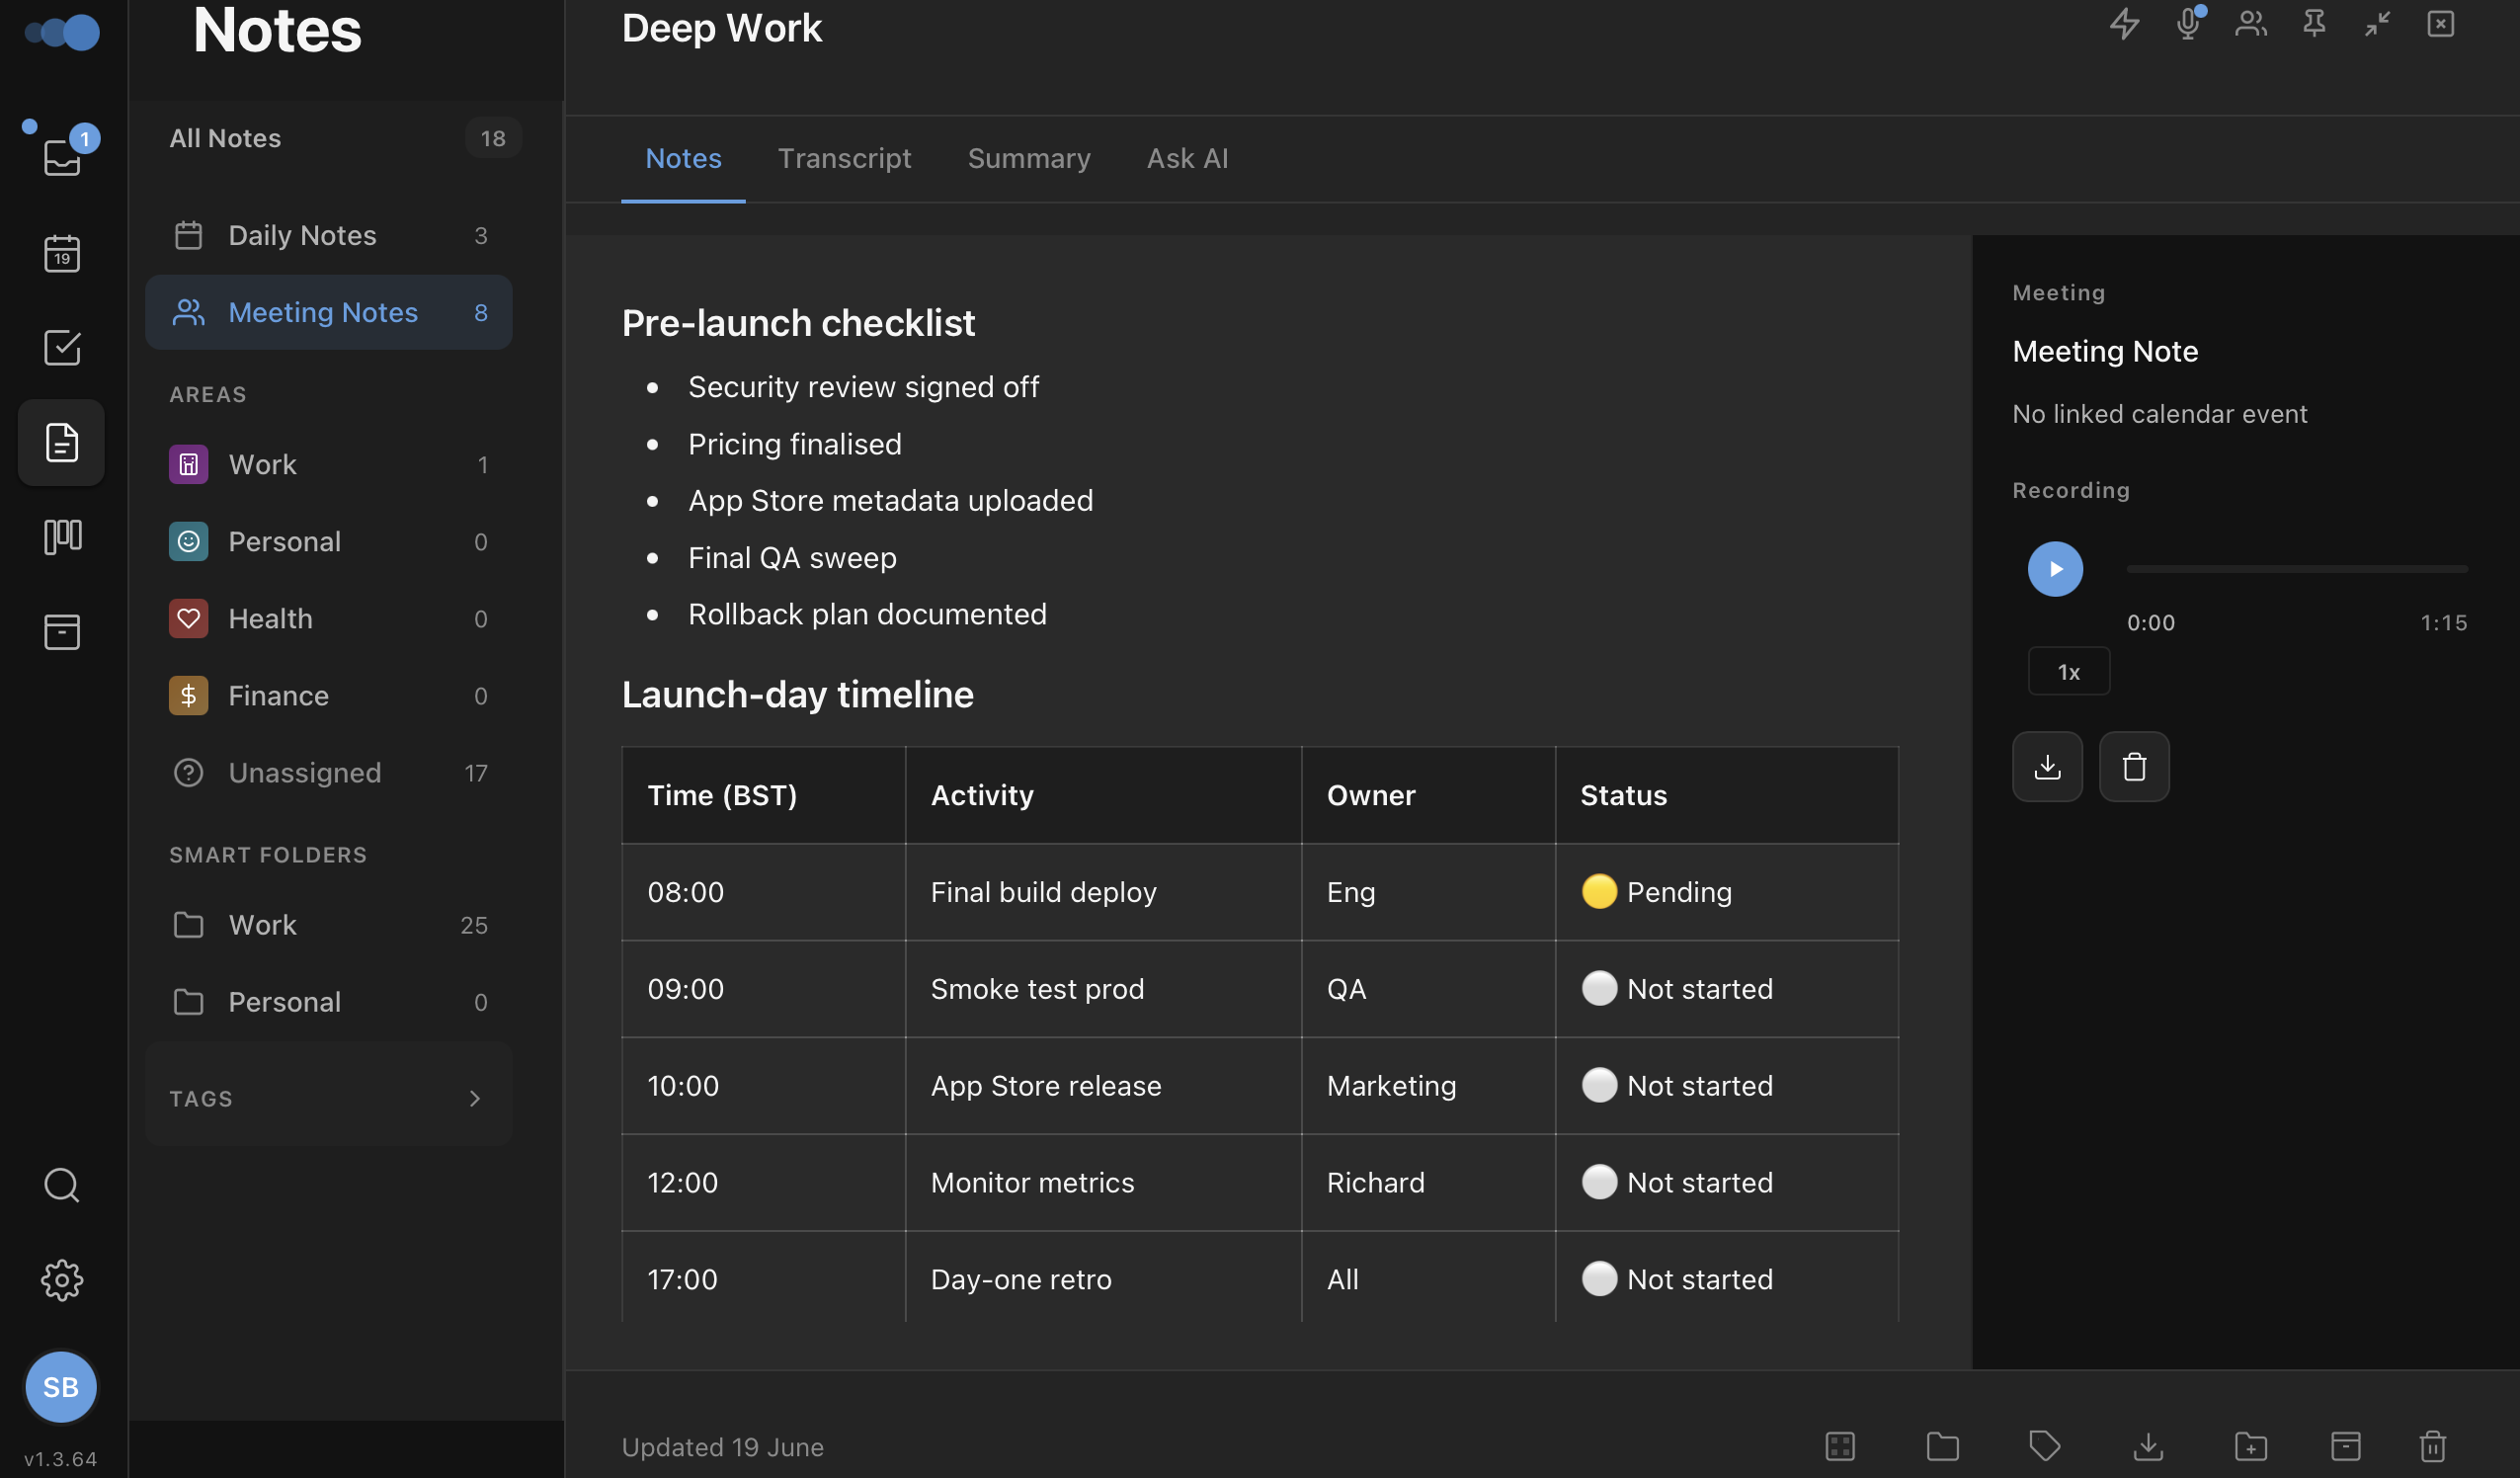
Task: Click the Deep Work note title
Action: coord(721,28)
